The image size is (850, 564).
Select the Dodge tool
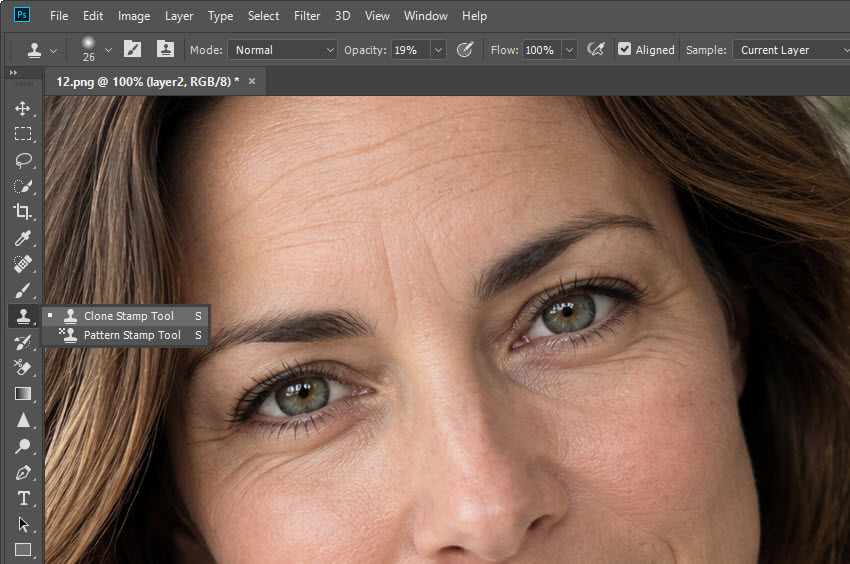[22, 446]
